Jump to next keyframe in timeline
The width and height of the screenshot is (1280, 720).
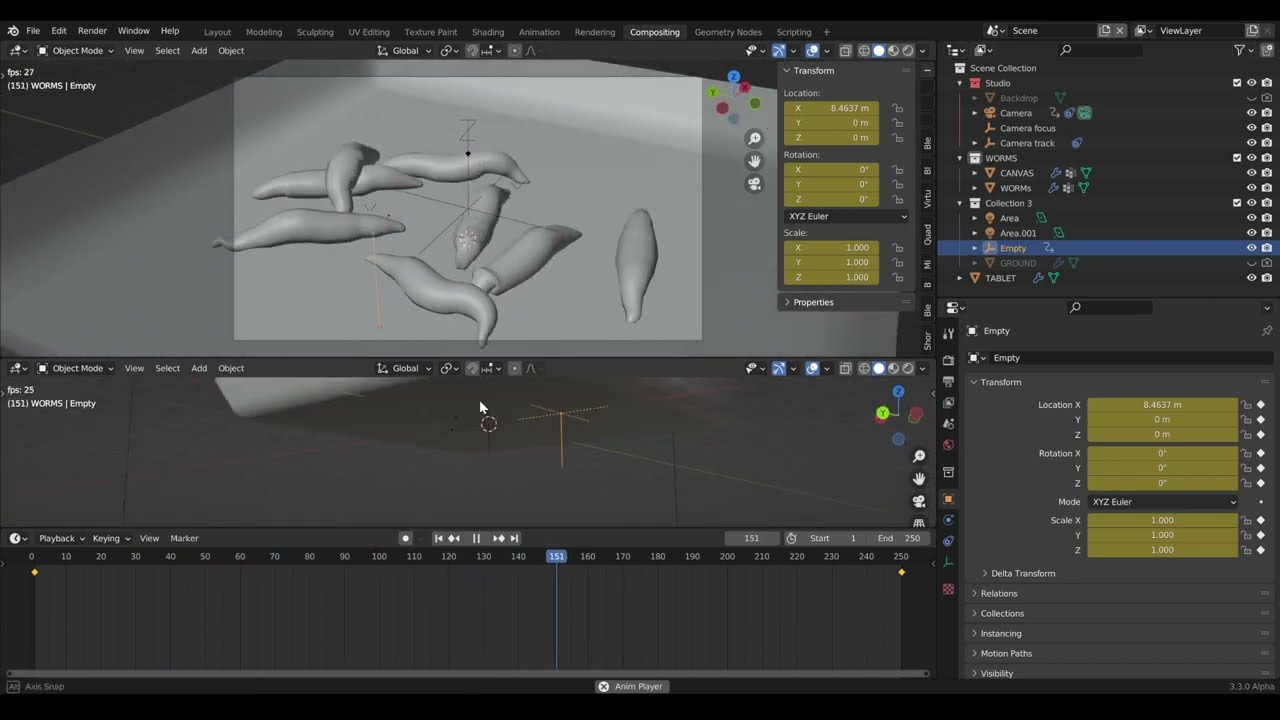(x=498, y=538)
